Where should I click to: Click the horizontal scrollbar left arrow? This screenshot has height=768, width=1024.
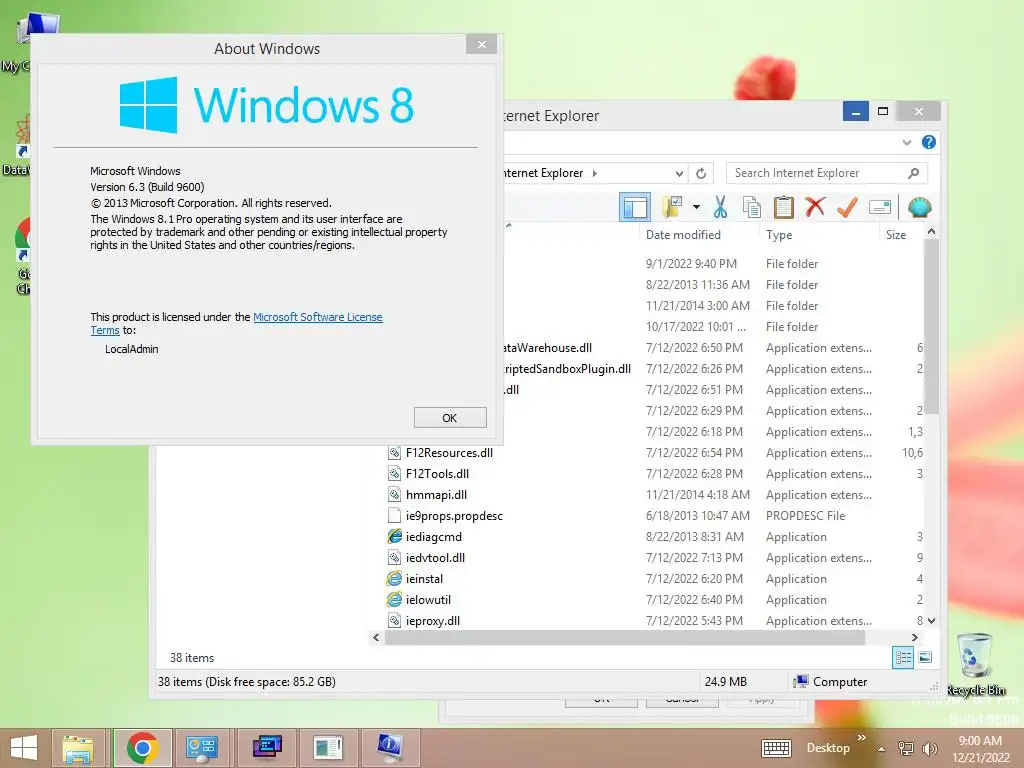pyautogui.click(x=376, y=637)
